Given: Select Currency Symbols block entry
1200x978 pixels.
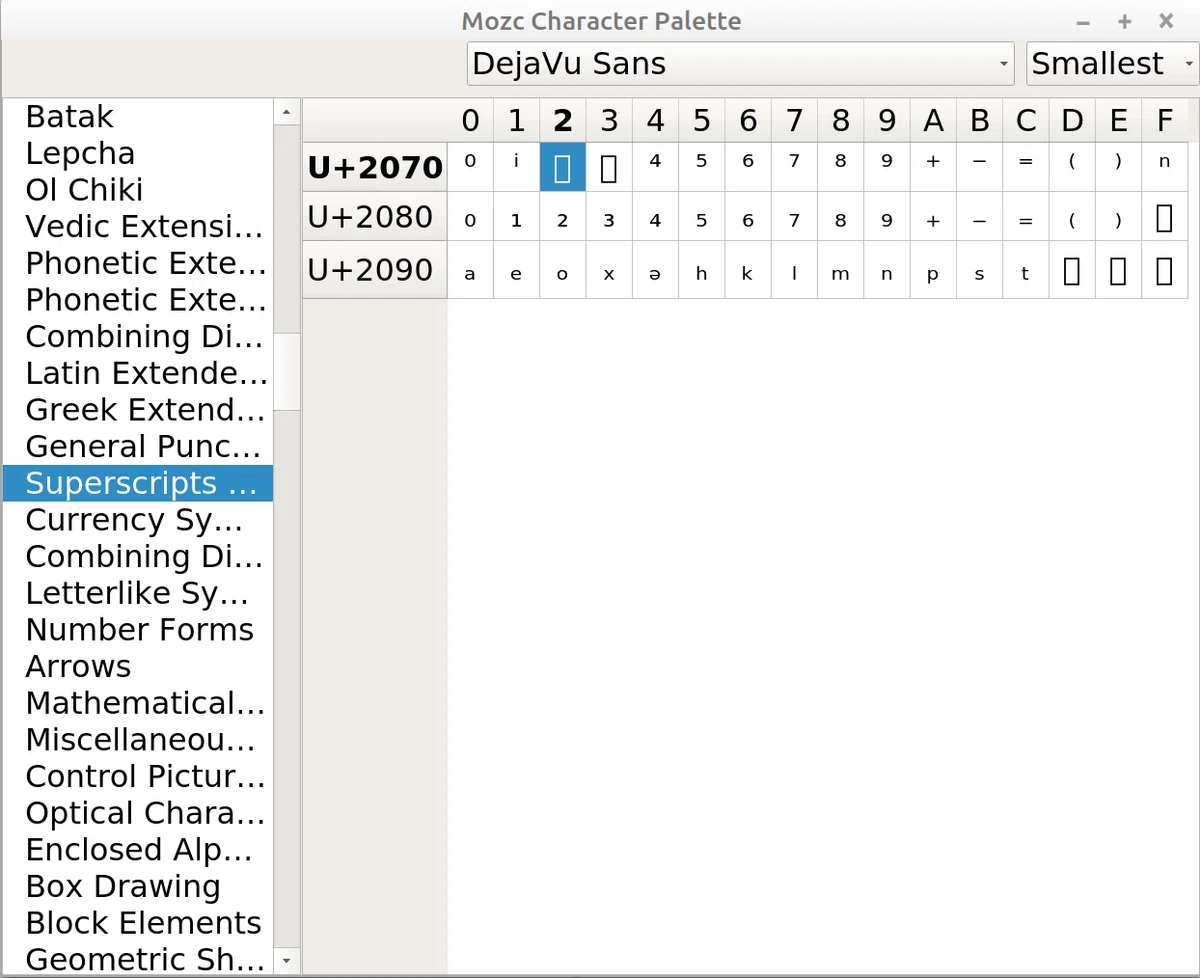Looking at the screenshot, I should tap(138, 520).
